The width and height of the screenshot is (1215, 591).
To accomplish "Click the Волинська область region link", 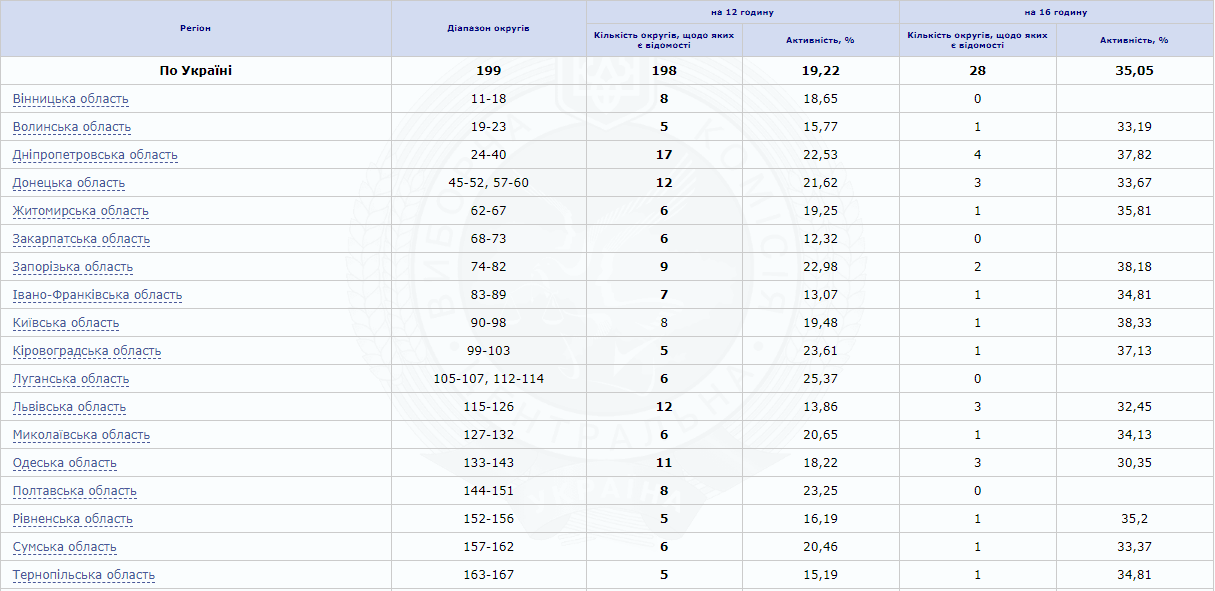I will pos(72,127).
